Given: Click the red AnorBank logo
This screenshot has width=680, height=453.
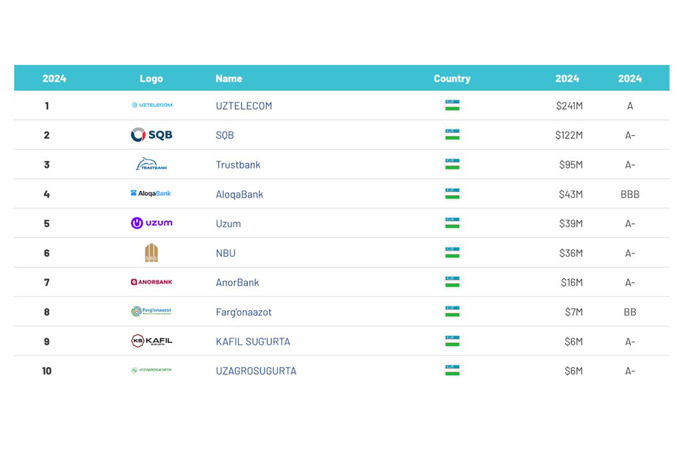Looking at the screenshot, I should coord(151,282).
